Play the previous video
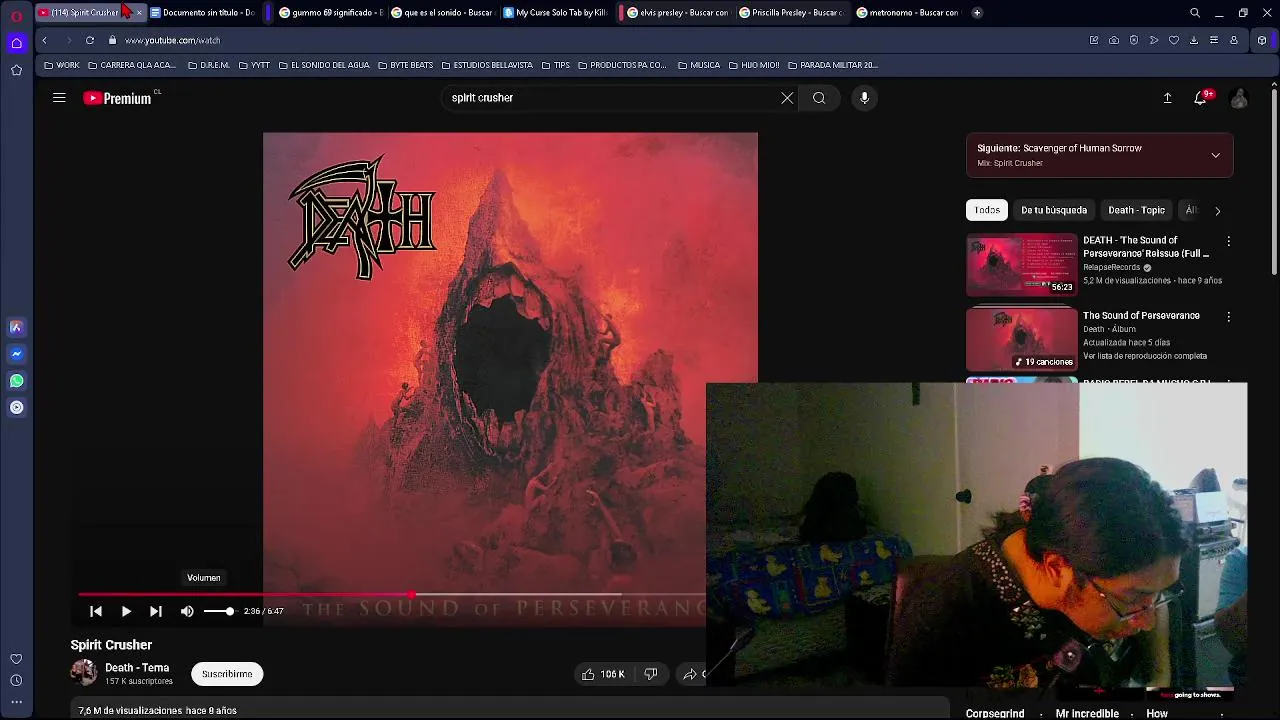 [x=96, y=611]
